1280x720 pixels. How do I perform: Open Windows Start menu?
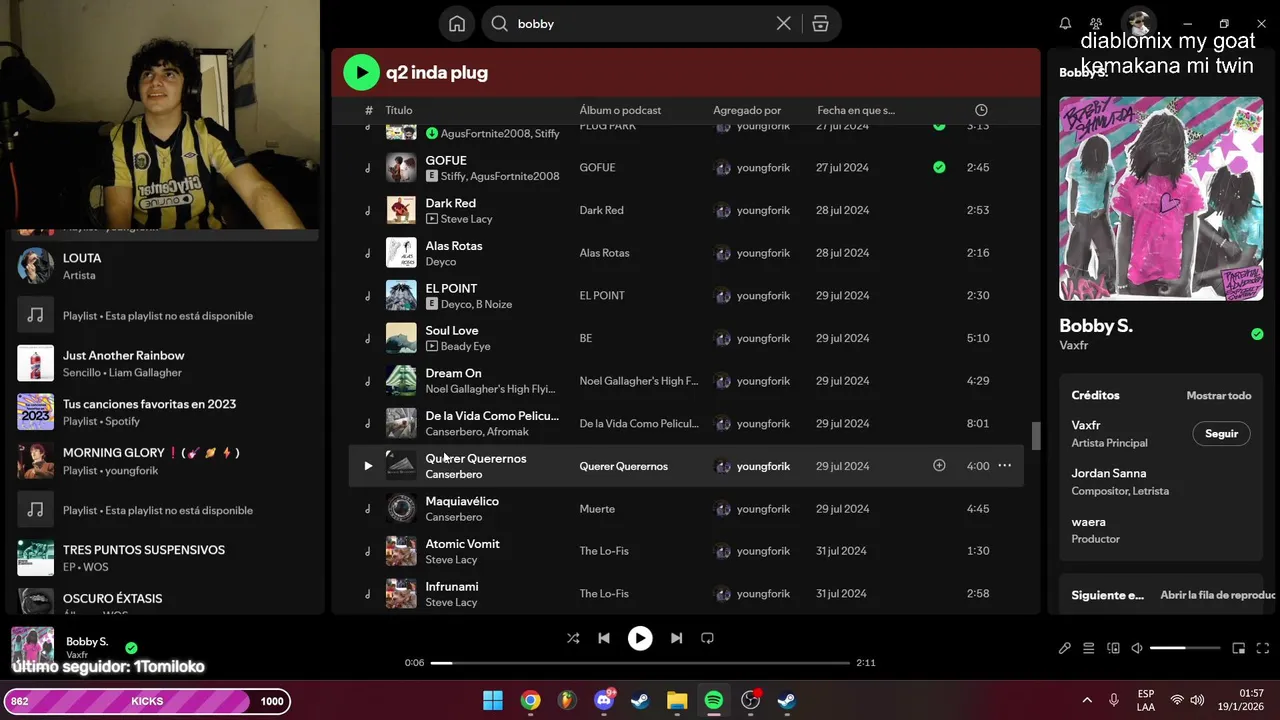pos(493,701)
